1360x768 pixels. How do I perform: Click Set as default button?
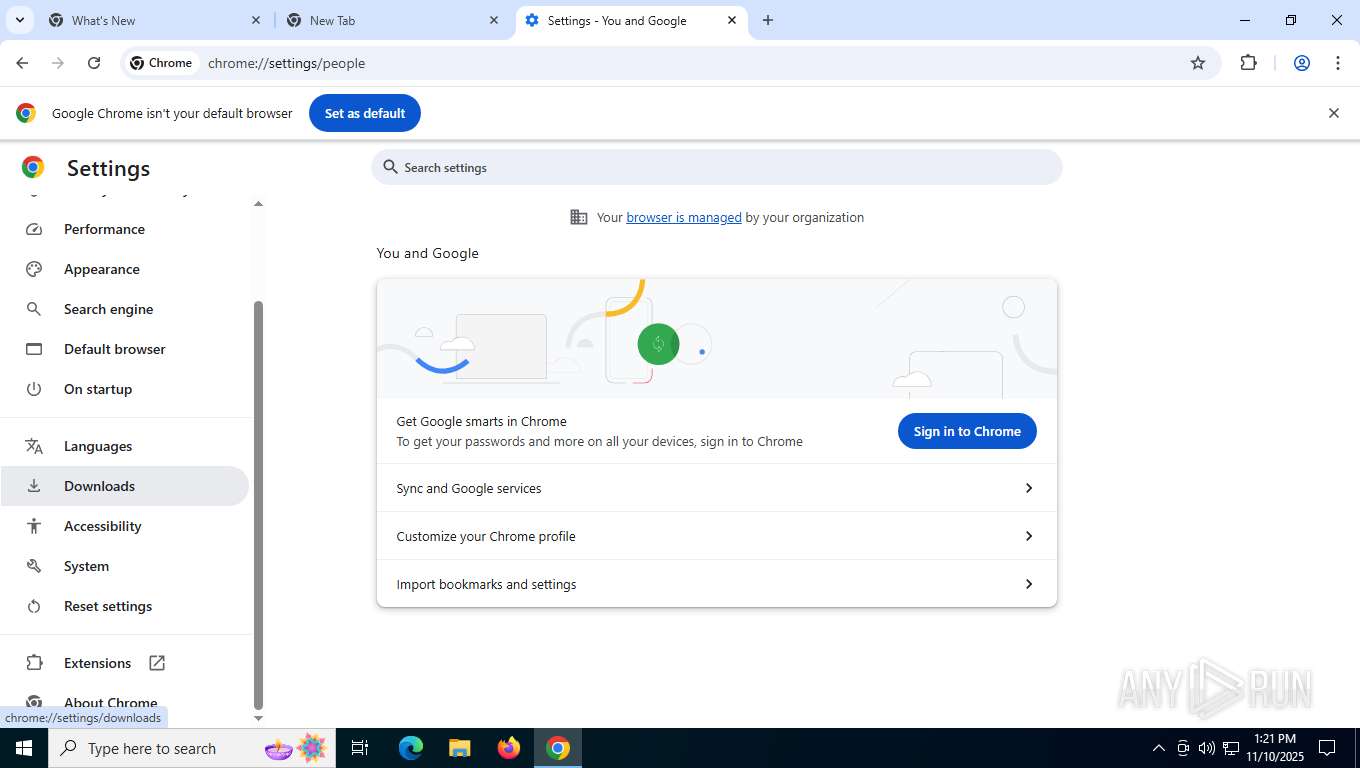[x=365, y=113]
